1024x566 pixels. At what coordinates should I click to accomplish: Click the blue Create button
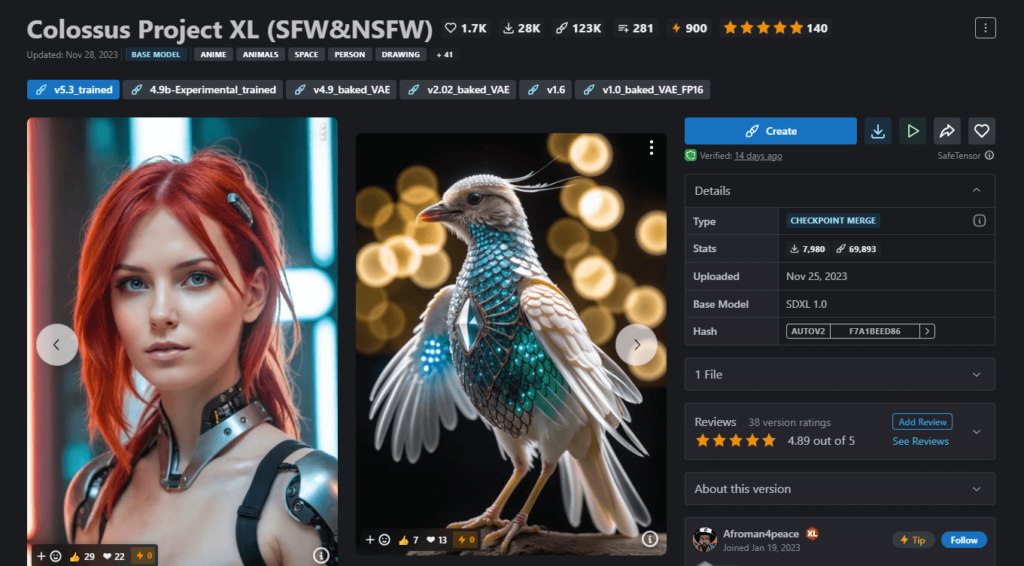tap(770, 131)
